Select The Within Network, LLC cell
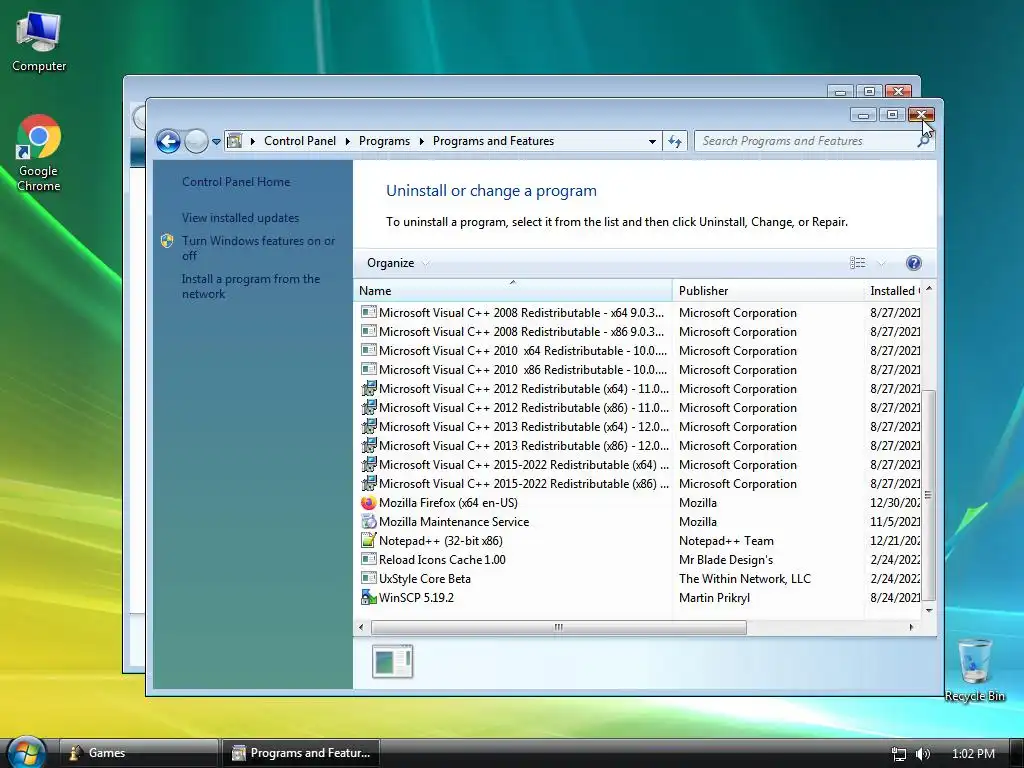The width and height of the screenshot is (1024, 768). (x=744, y=579)
